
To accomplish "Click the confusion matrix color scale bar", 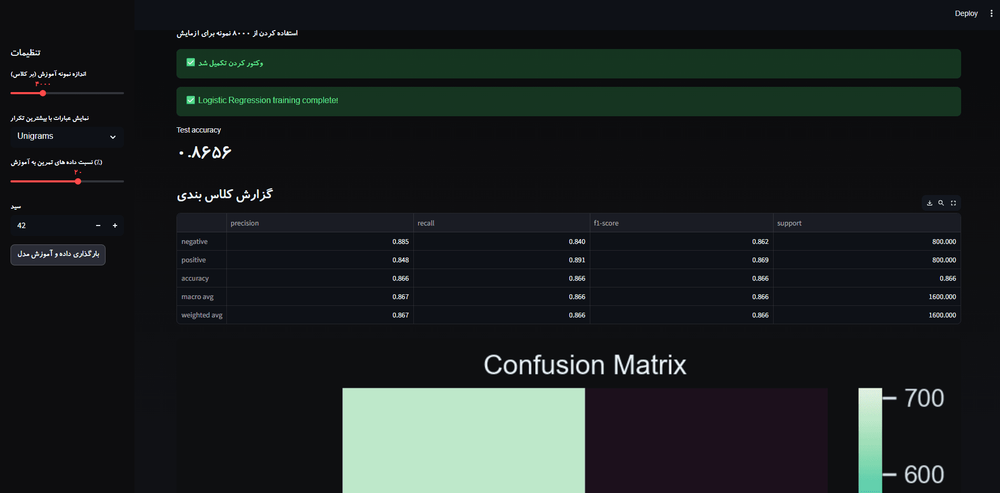I will point(870,440).
